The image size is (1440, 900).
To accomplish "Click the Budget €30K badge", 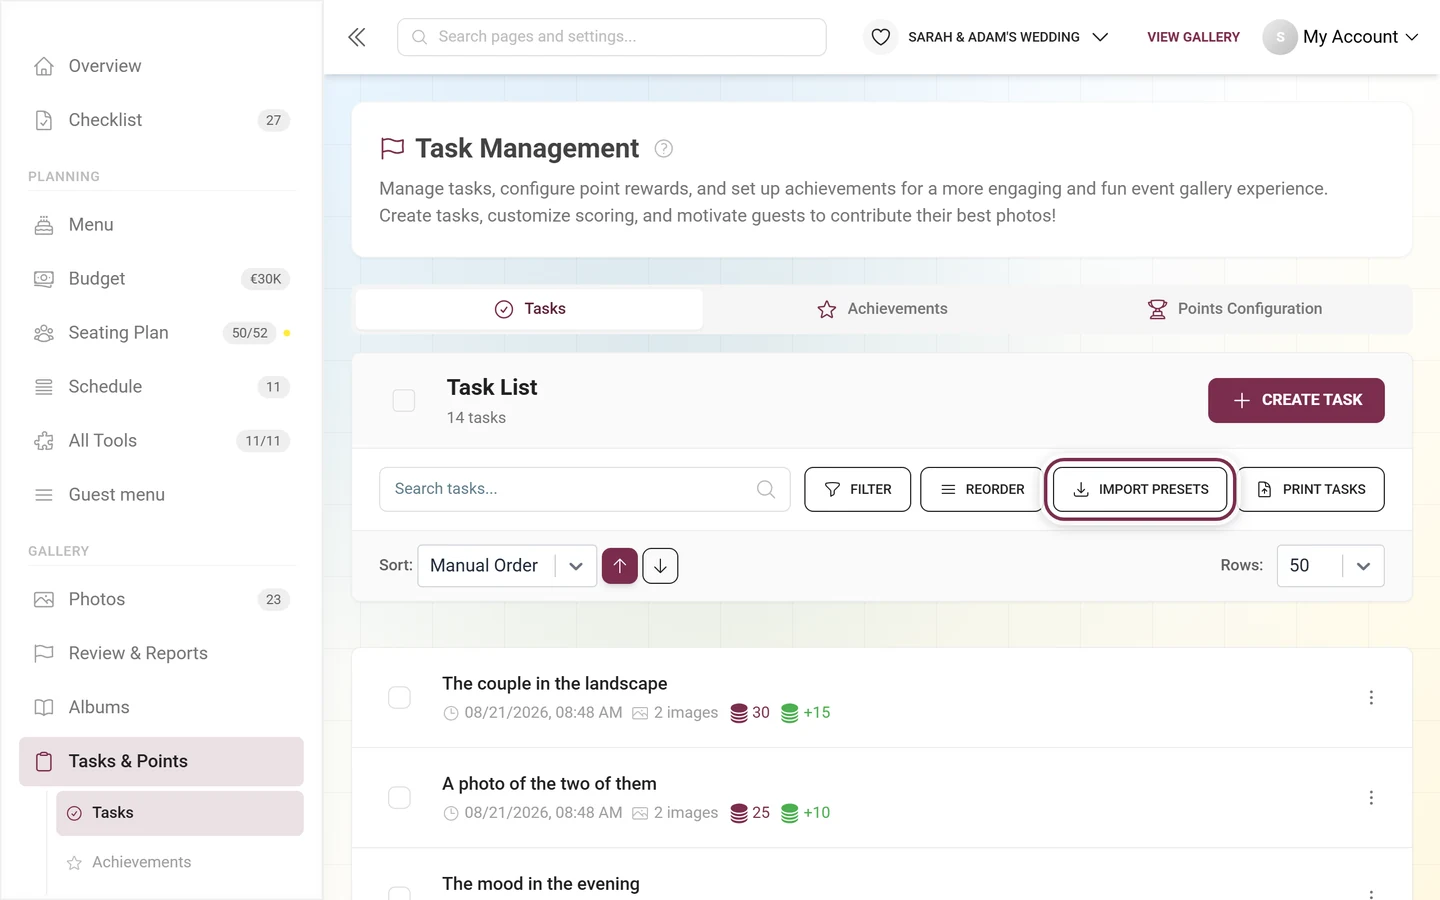I will click(x=266, y=279).
